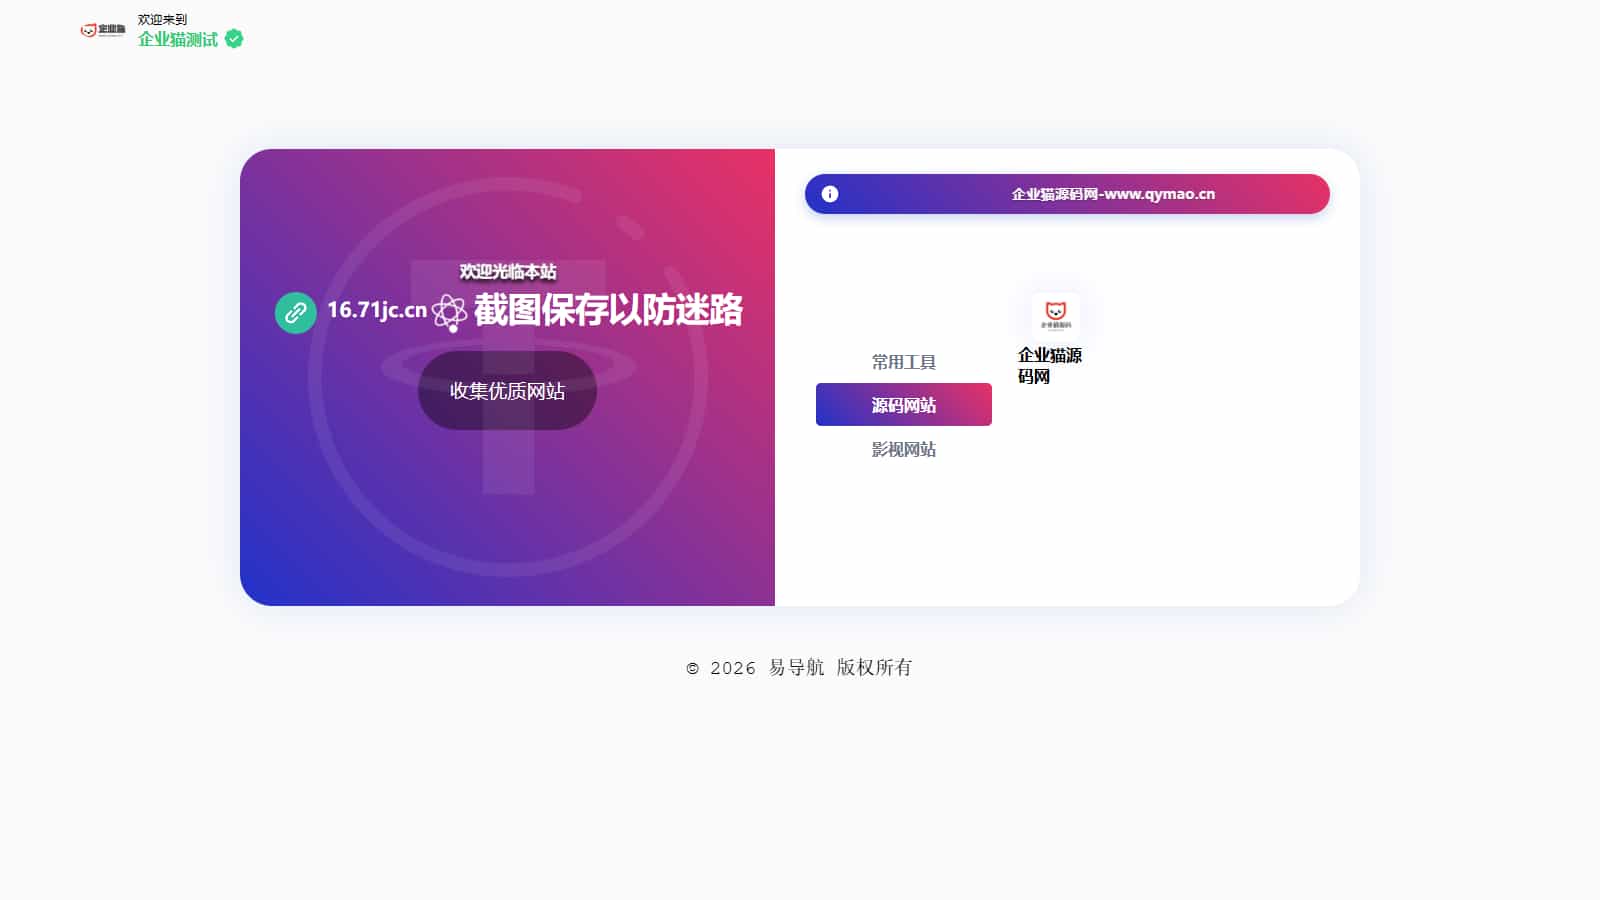
Task: Click the info icon in announcement bar
Action: click(x=830, y=194)
